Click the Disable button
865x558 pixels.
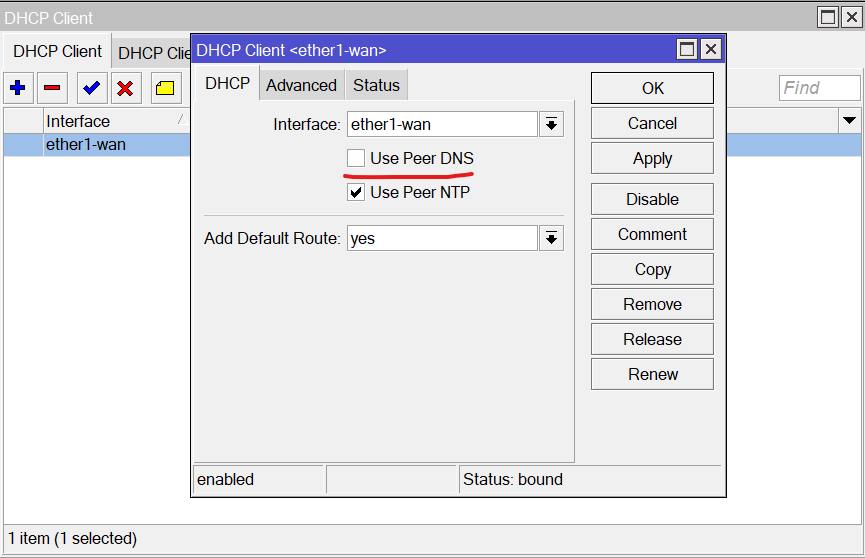pyautogui.click(x=652, y=199)
